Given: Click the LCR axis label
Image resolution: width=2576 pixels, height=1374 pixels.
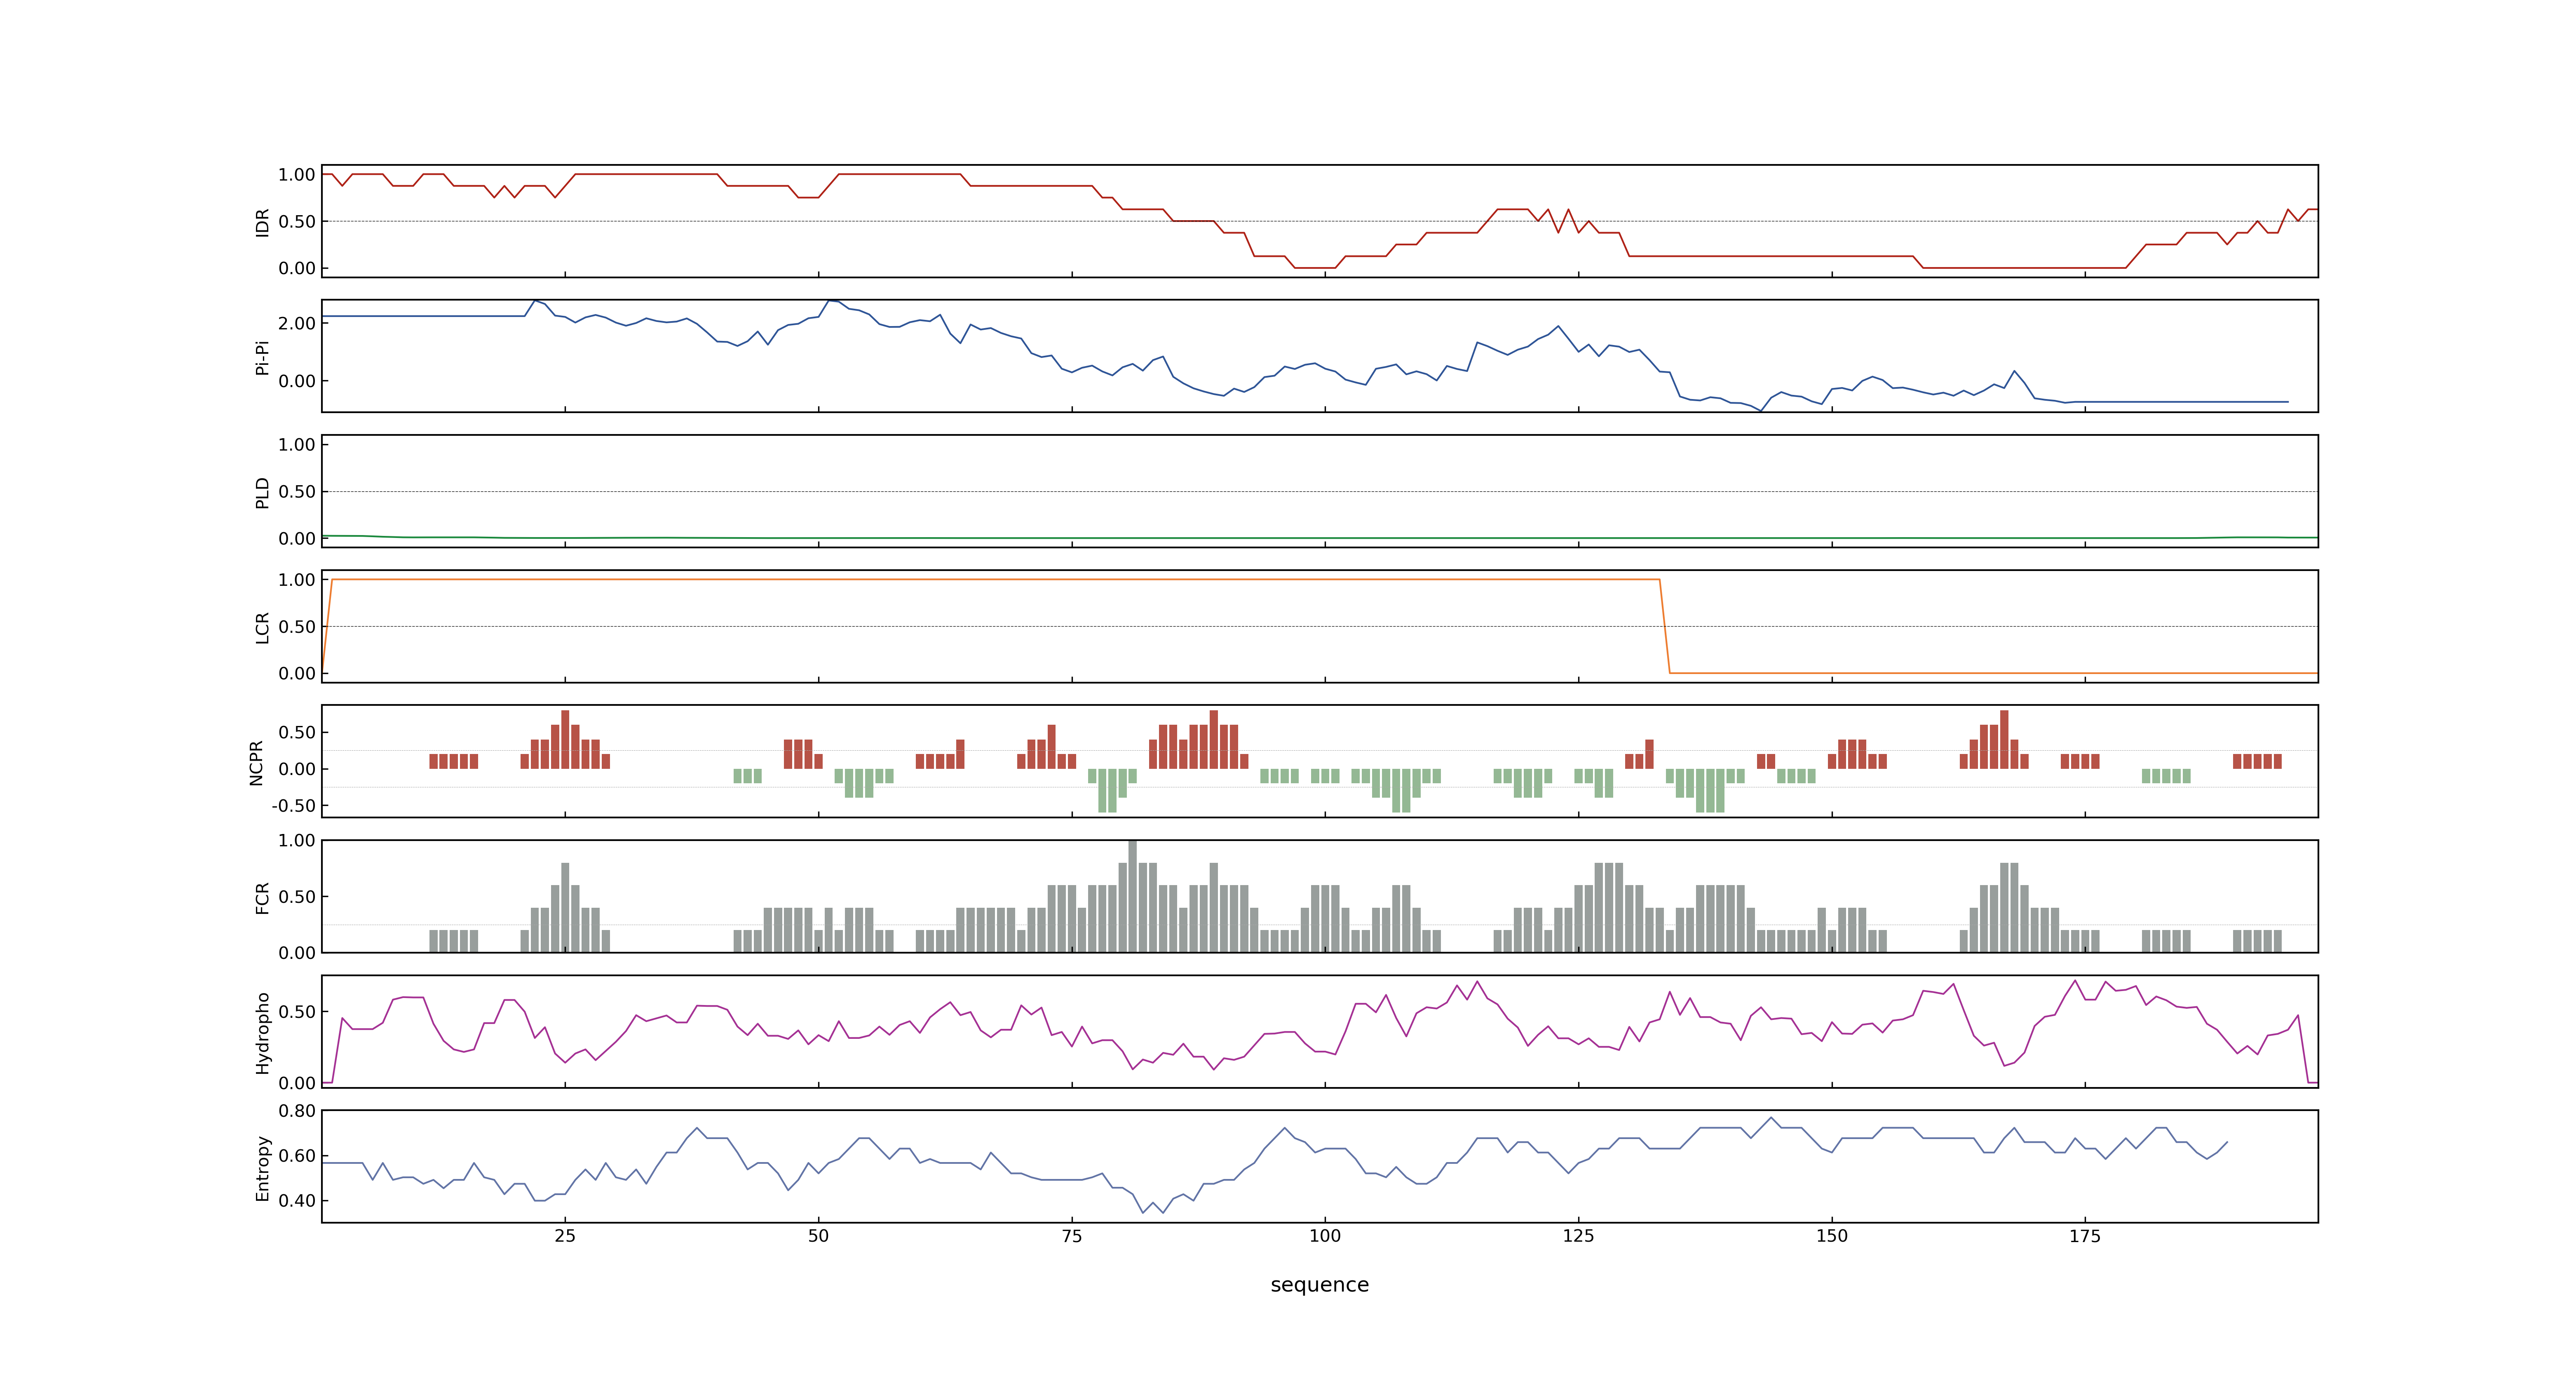Looking at the screenshot, I should pyautogui.click(x=263, y=628).
